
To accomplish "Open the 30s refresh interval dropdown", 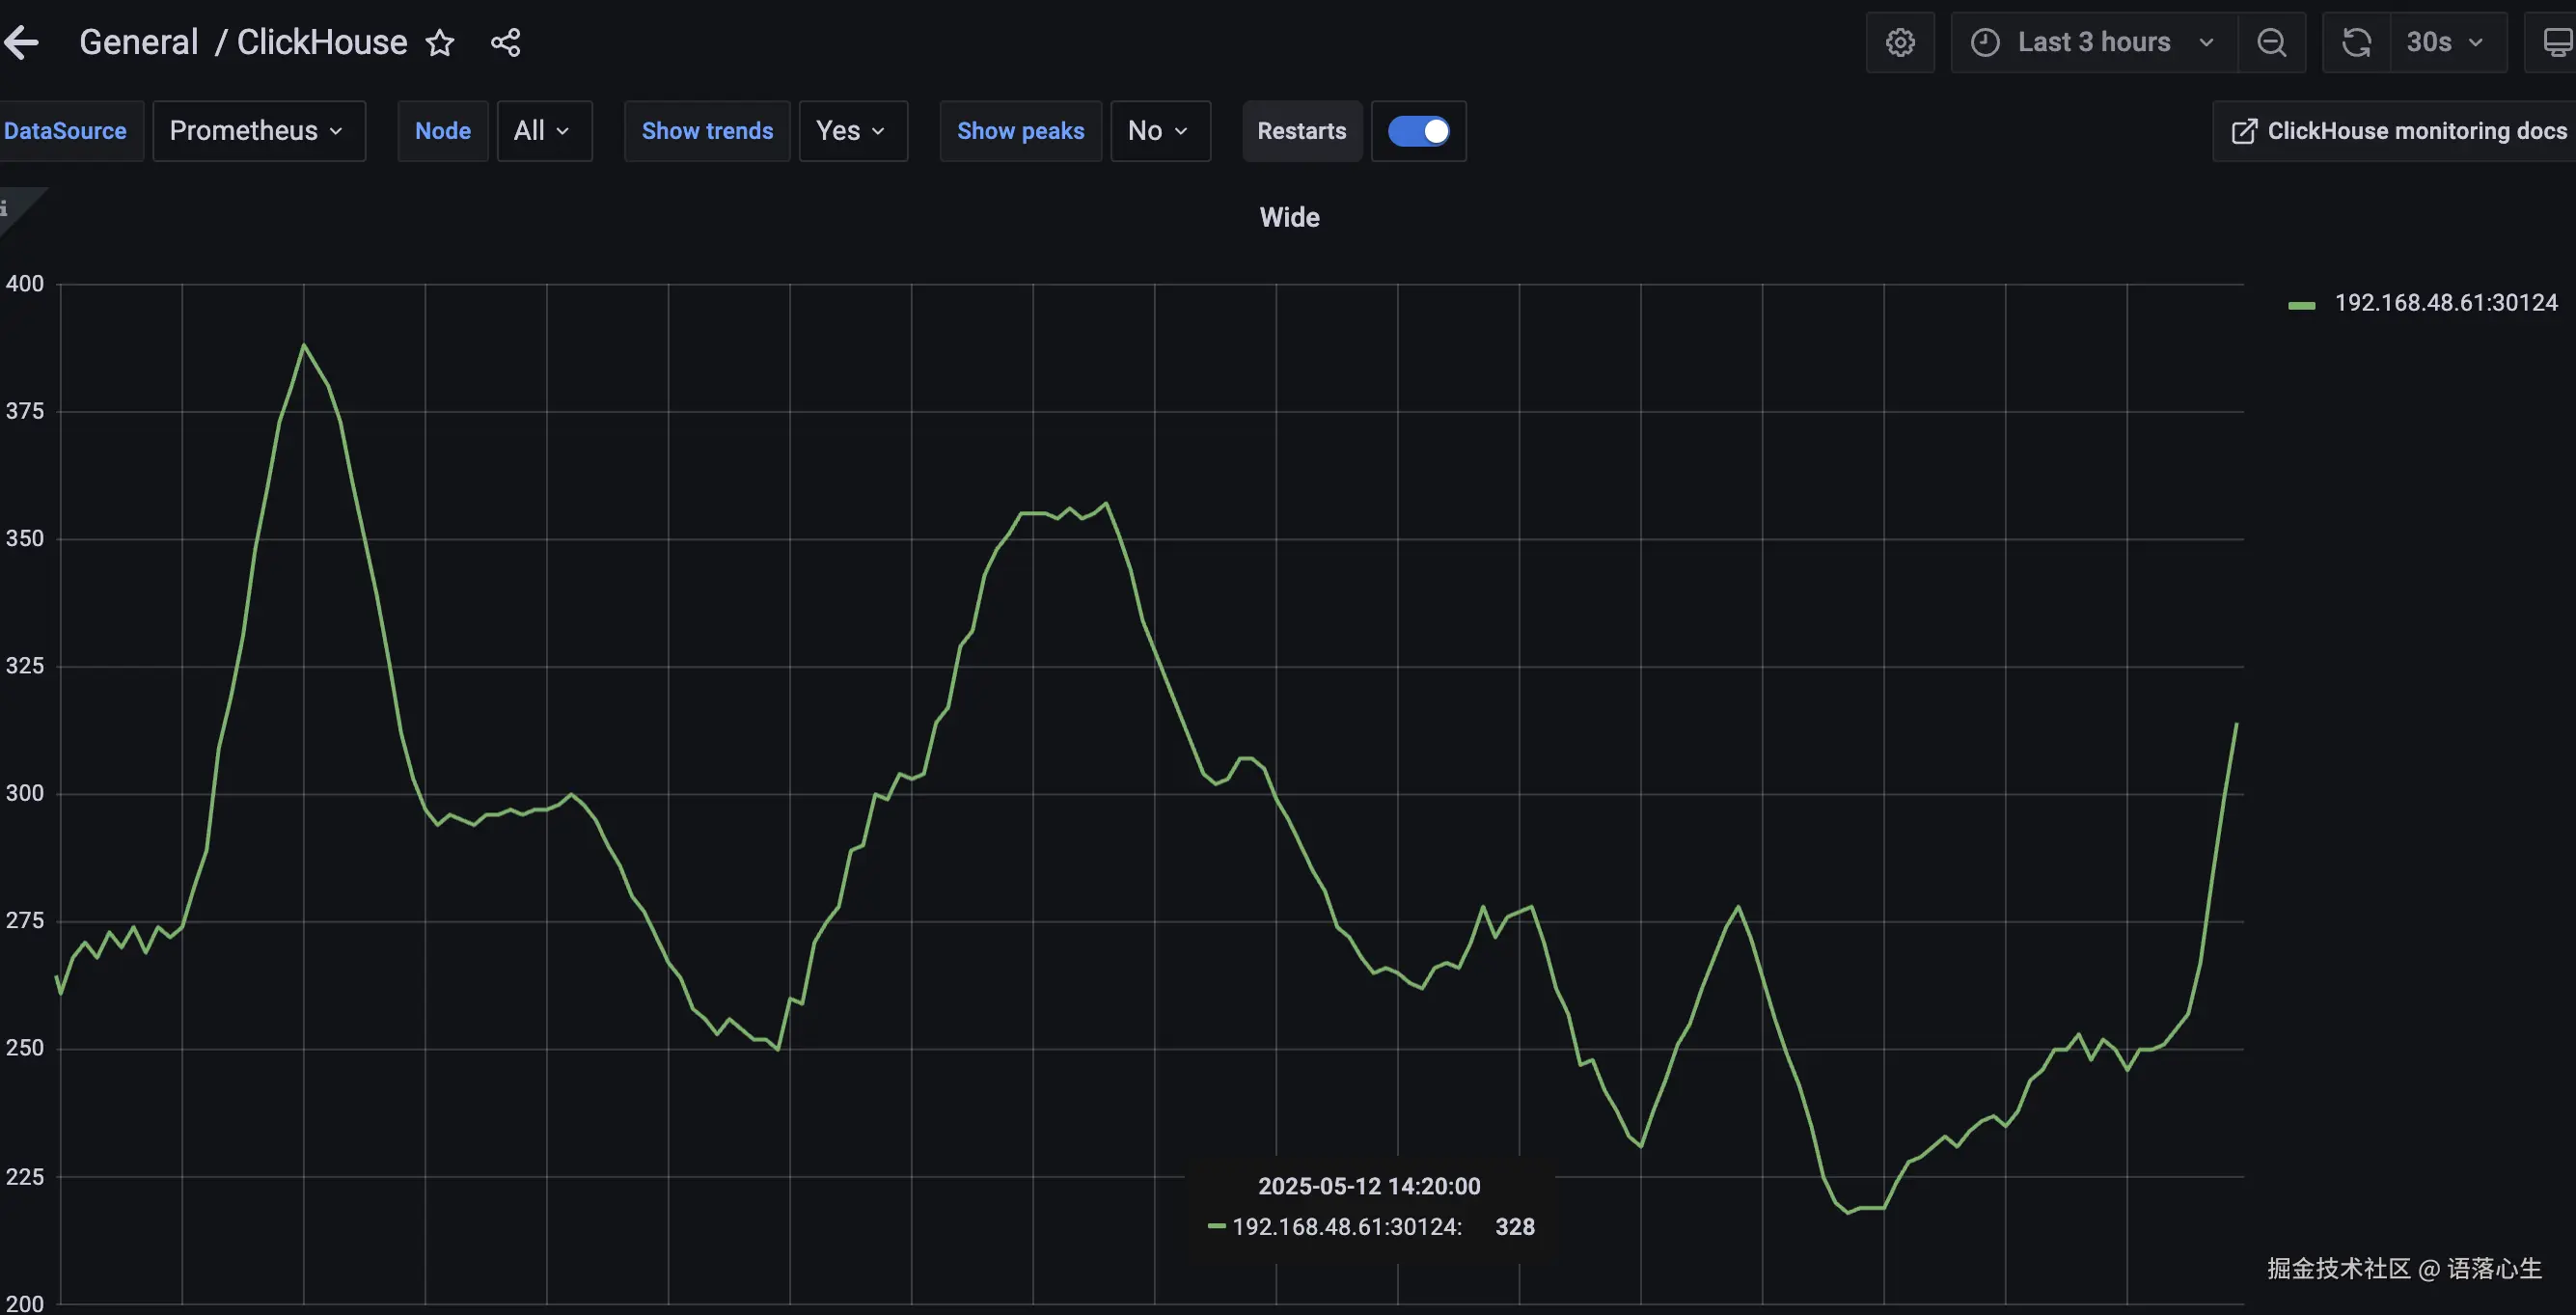I will 2446,42.
